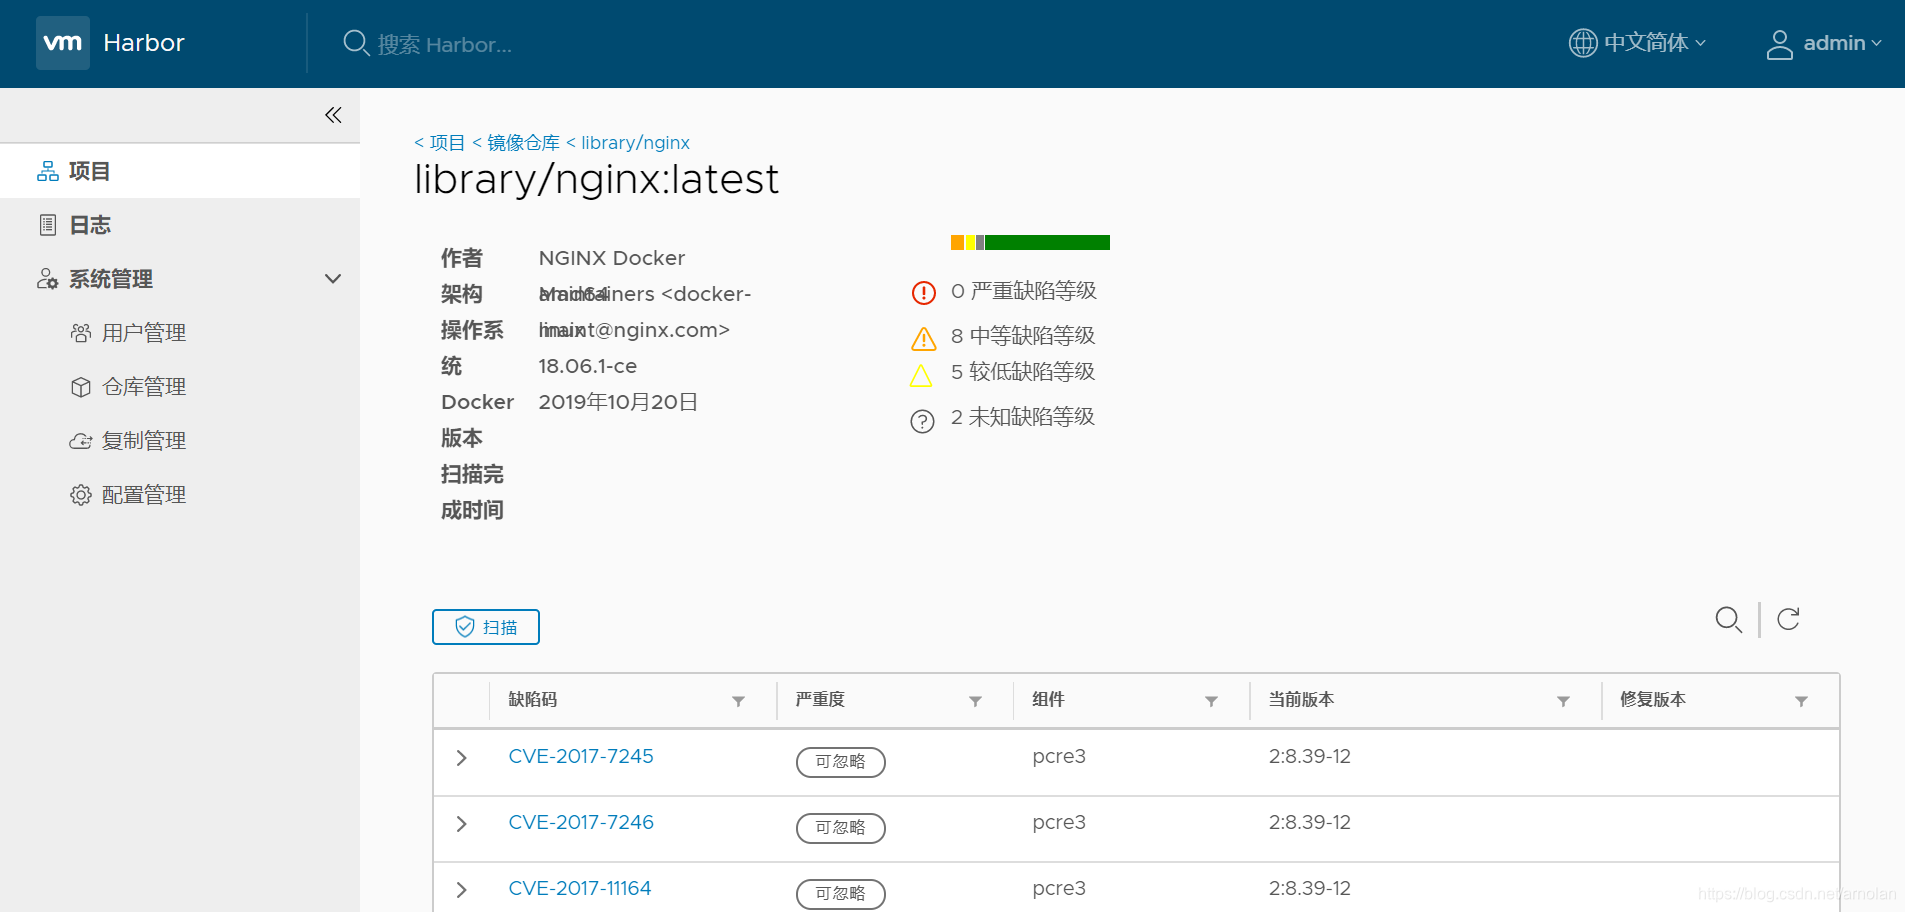This screenshot has height=912, width=1905.
Task: Click the 0 严重缺陷等级 text
Action: coord(1024,291)
